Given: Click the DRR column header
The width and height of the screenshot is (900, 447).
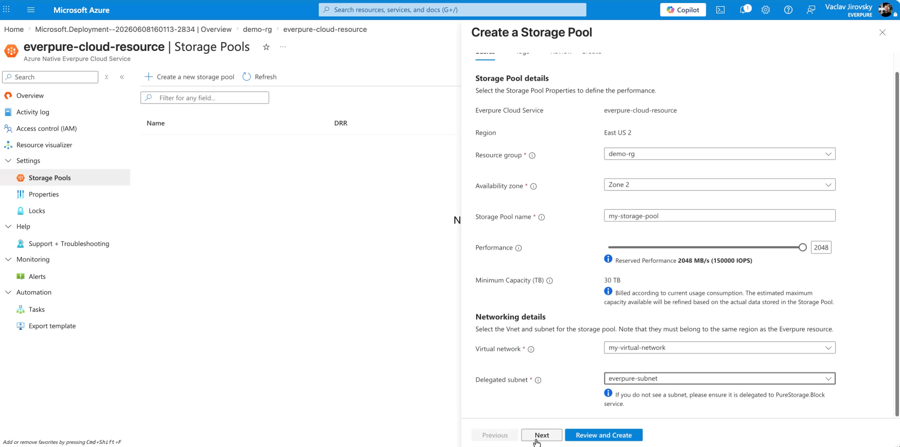Looking at the screenshot, I should [341, 123].
